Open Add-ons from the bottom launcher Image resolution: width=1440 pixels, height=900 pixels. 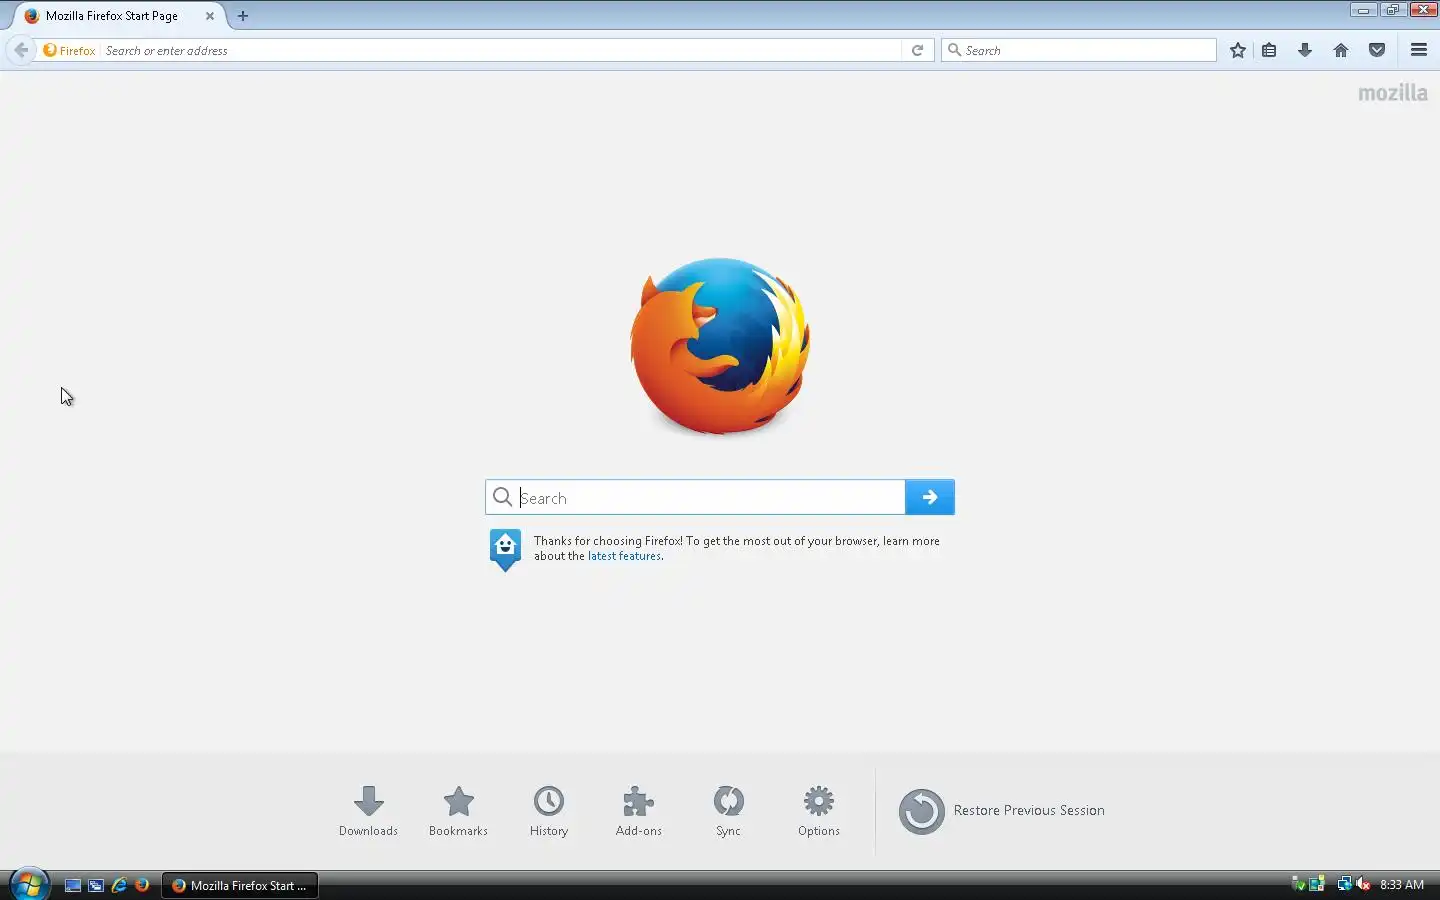pos(639,811)
